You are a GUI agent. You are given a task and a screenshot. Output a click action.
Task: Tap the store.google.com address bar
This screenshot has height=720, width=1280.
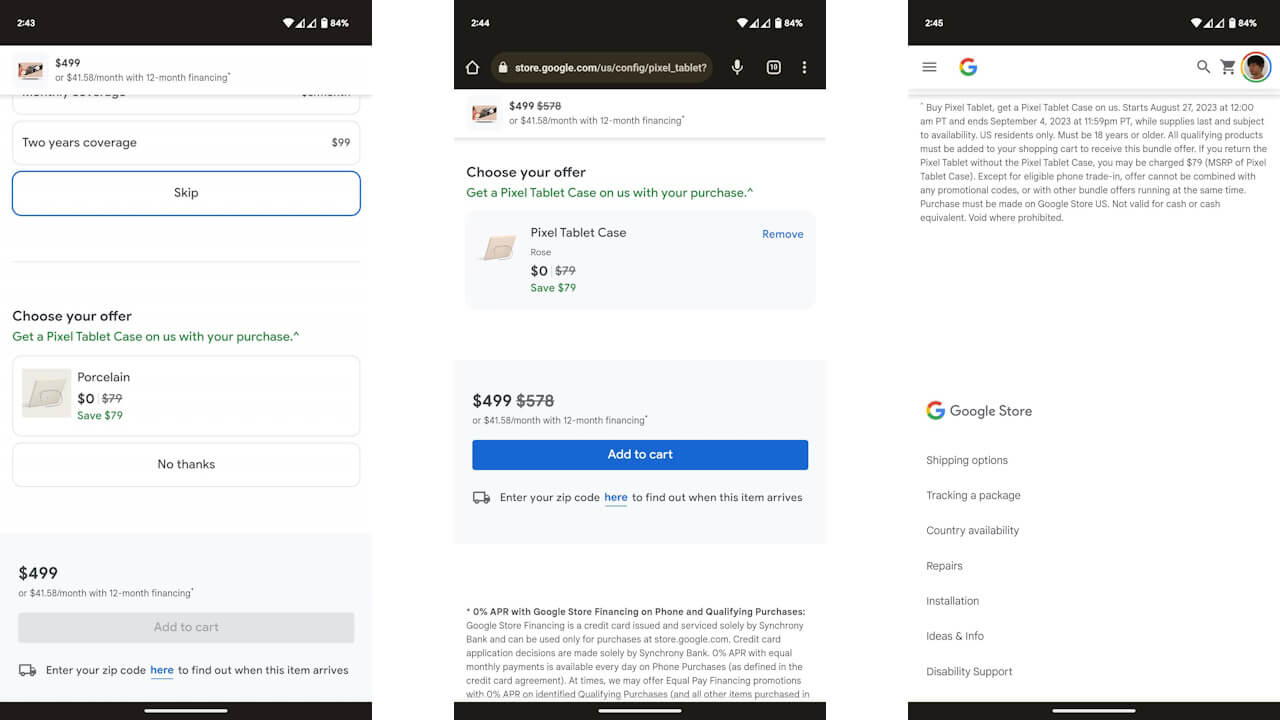pos(610,68)
